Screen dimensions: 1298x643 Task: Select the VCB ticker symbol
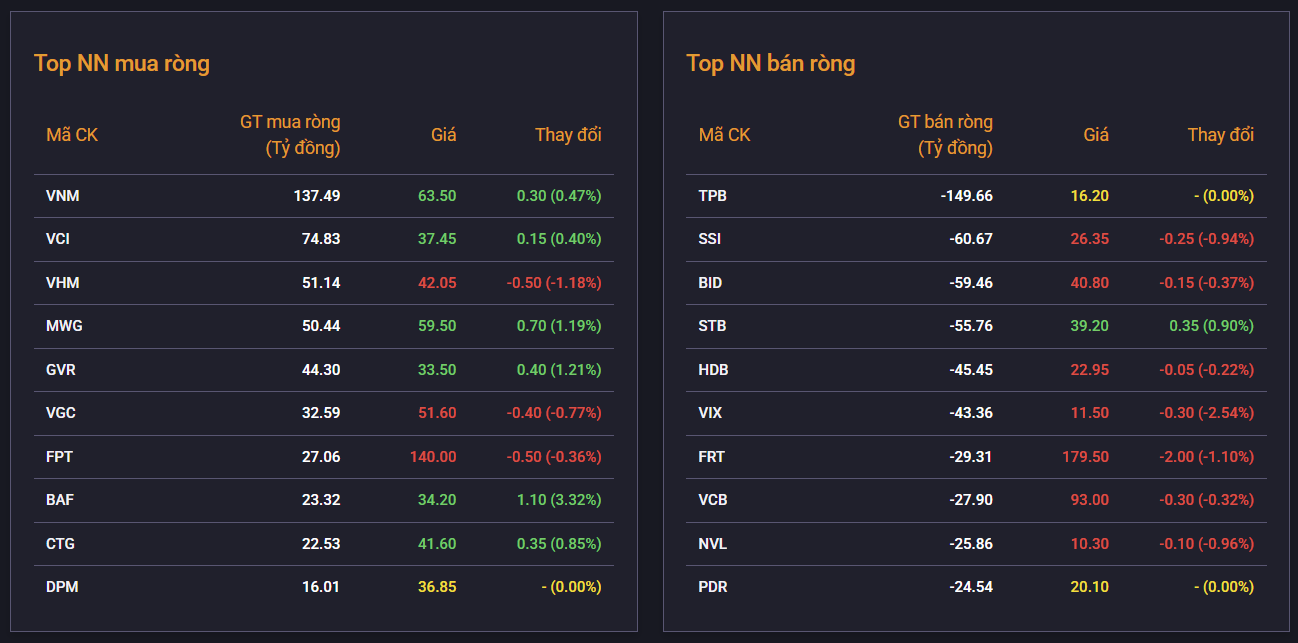pos(713,500)
